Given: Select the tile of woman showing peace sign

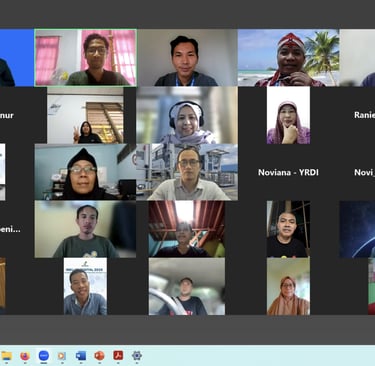Looking at the screenshot, I should pos(85,115).
